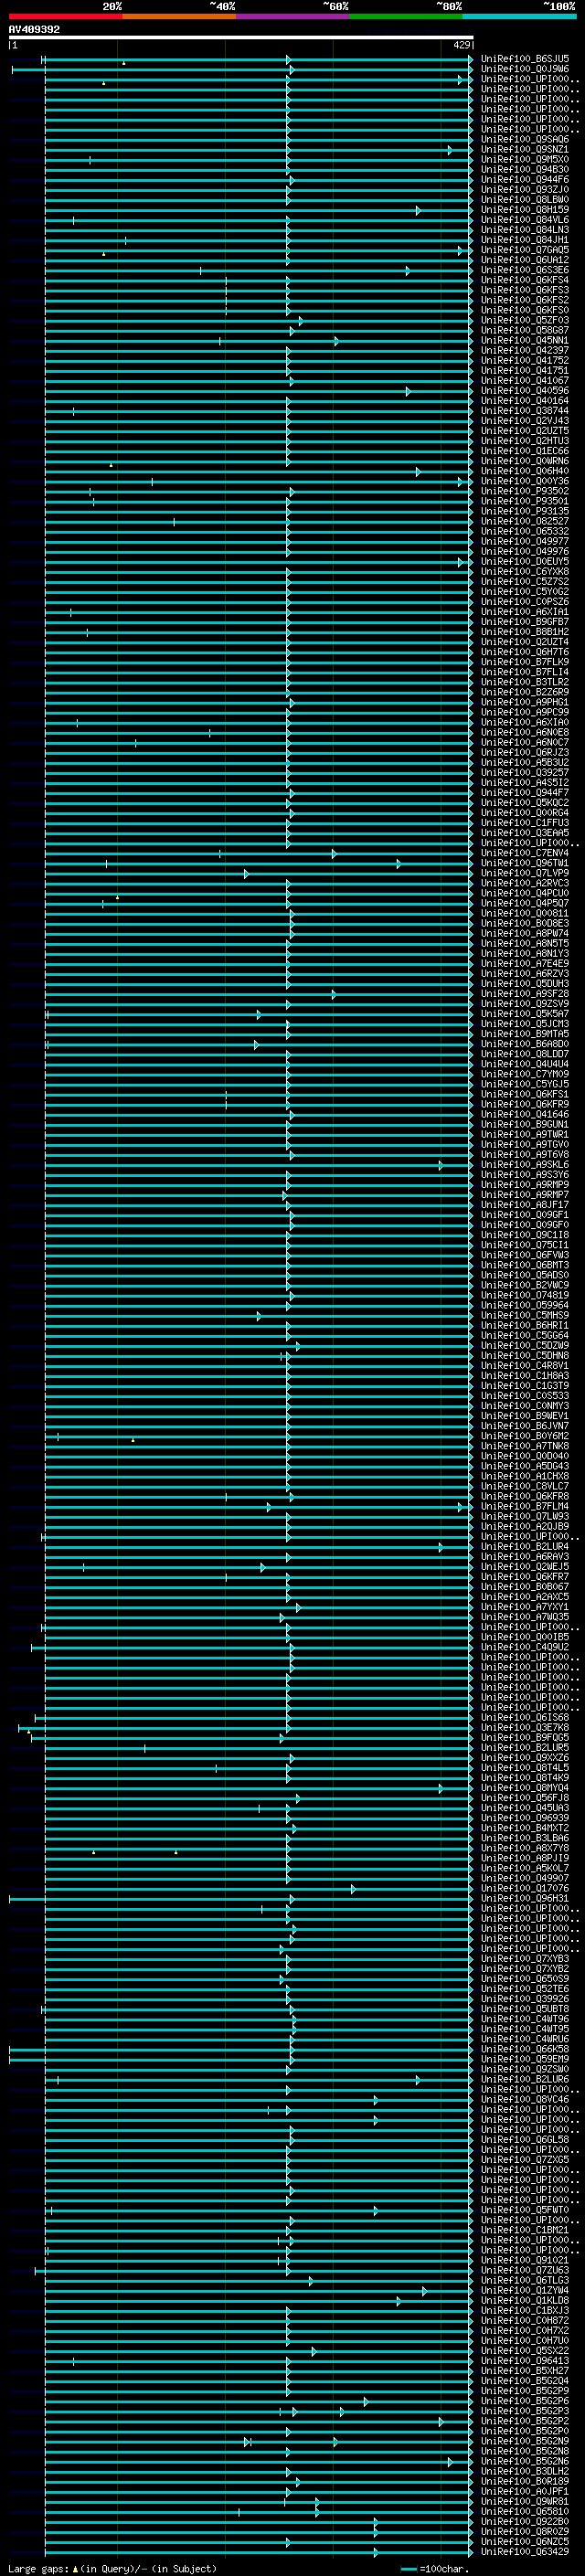Click the UniRef100_Q45NN1 label
The height and width of the screenshot is (2576, 585).
[525, 340]
